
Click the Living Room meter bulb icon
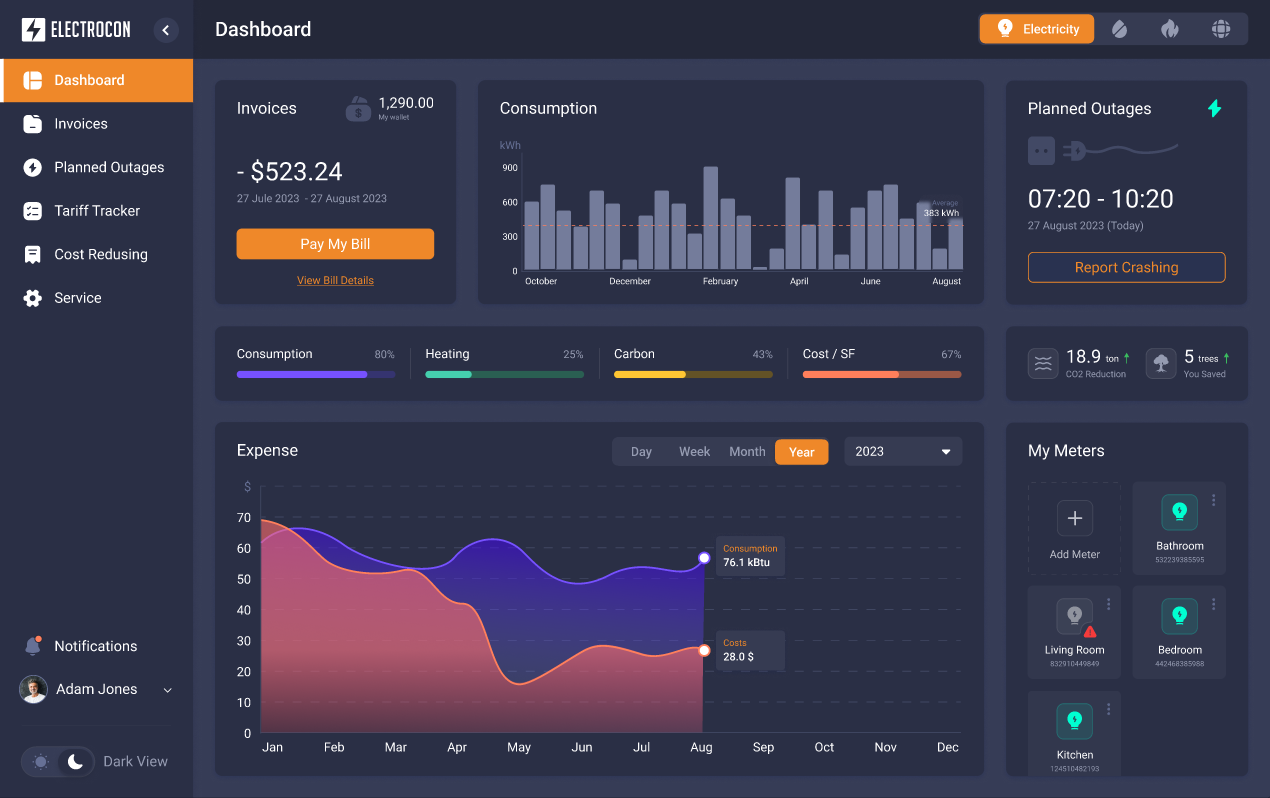coord(1074,614)
